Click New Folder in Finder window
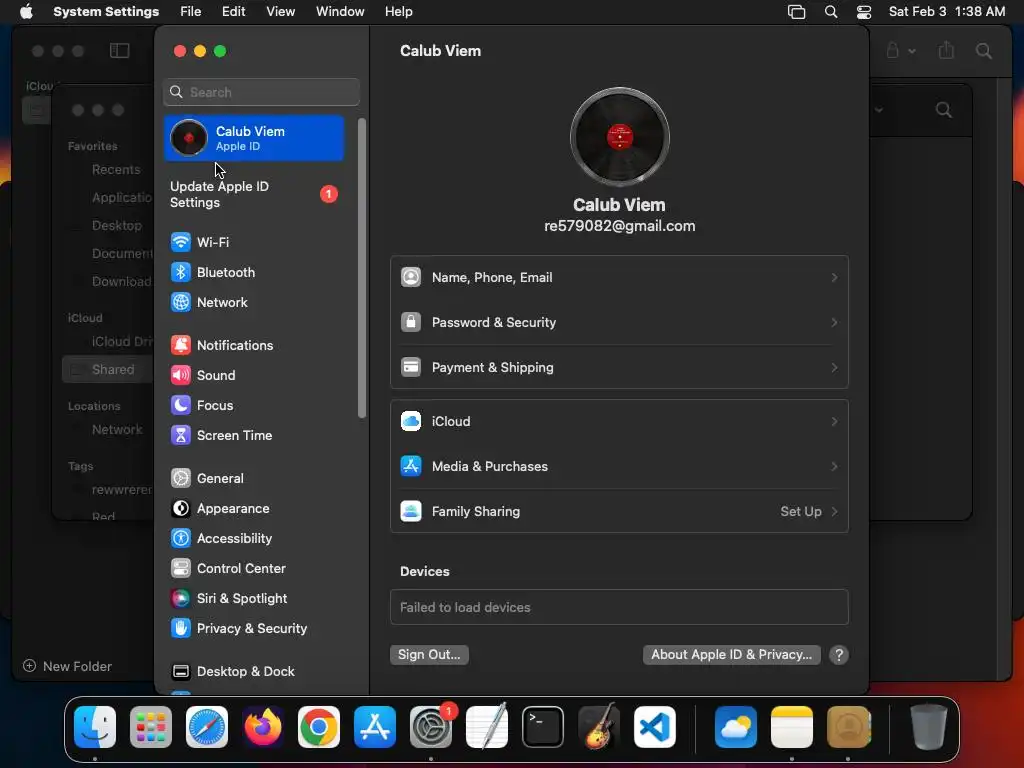Screen dimensions: 1024x768 [x=67, y=667]
